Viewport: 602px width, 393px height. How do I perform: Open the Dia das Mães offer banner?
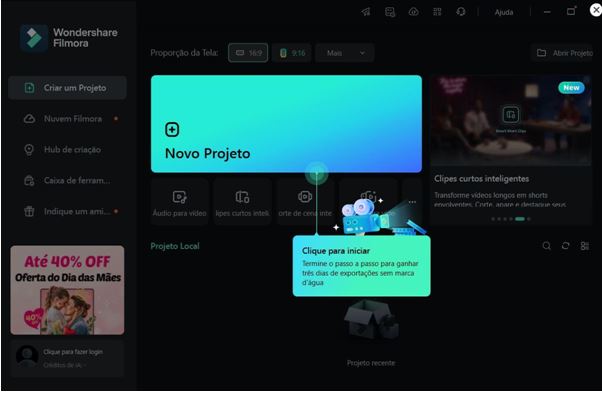(68, 290)
